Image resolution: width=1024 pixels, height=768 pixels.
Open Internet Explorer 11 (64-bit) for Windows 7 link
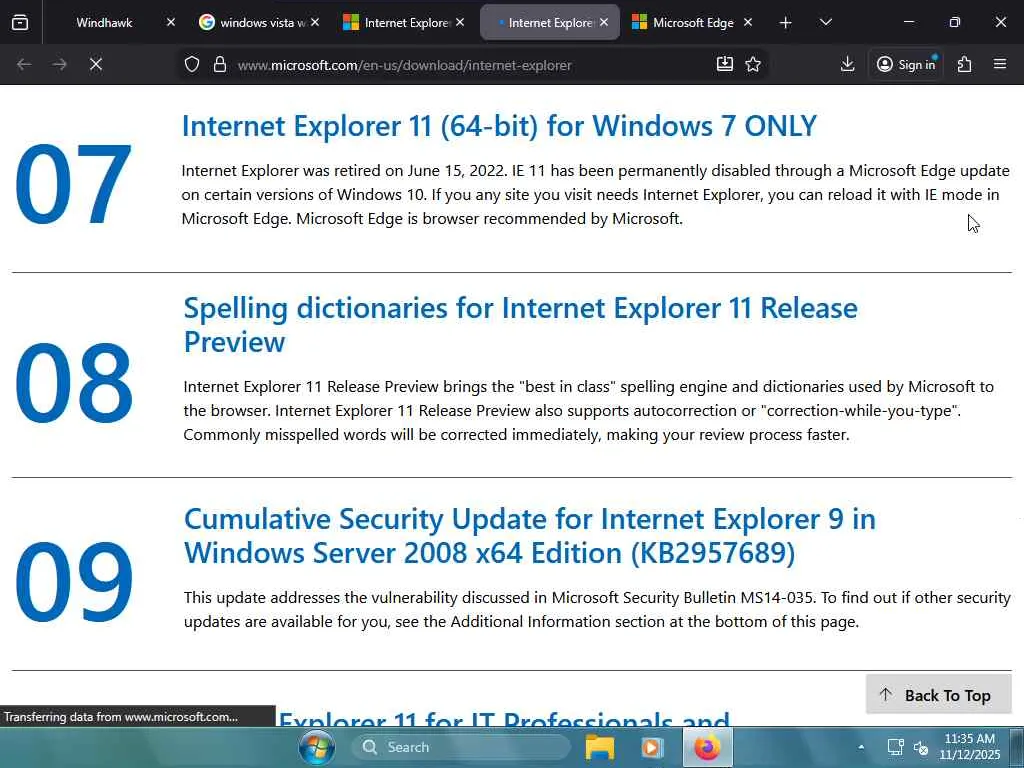tap(499, 125)
